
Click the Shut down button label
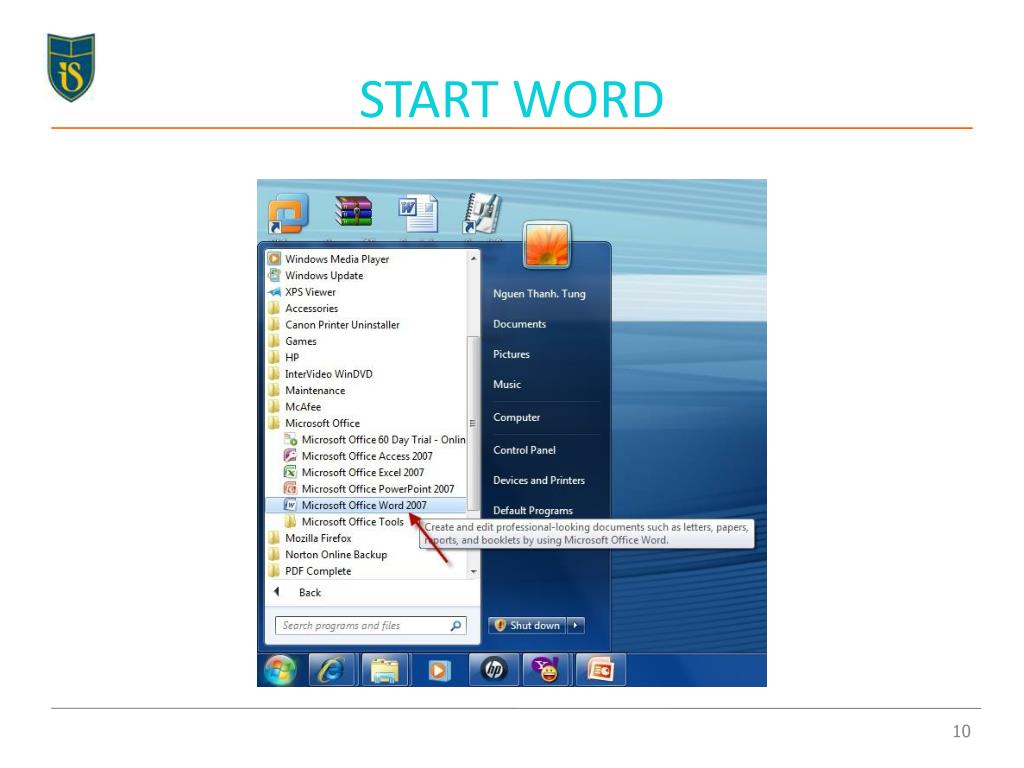[535, 625]
